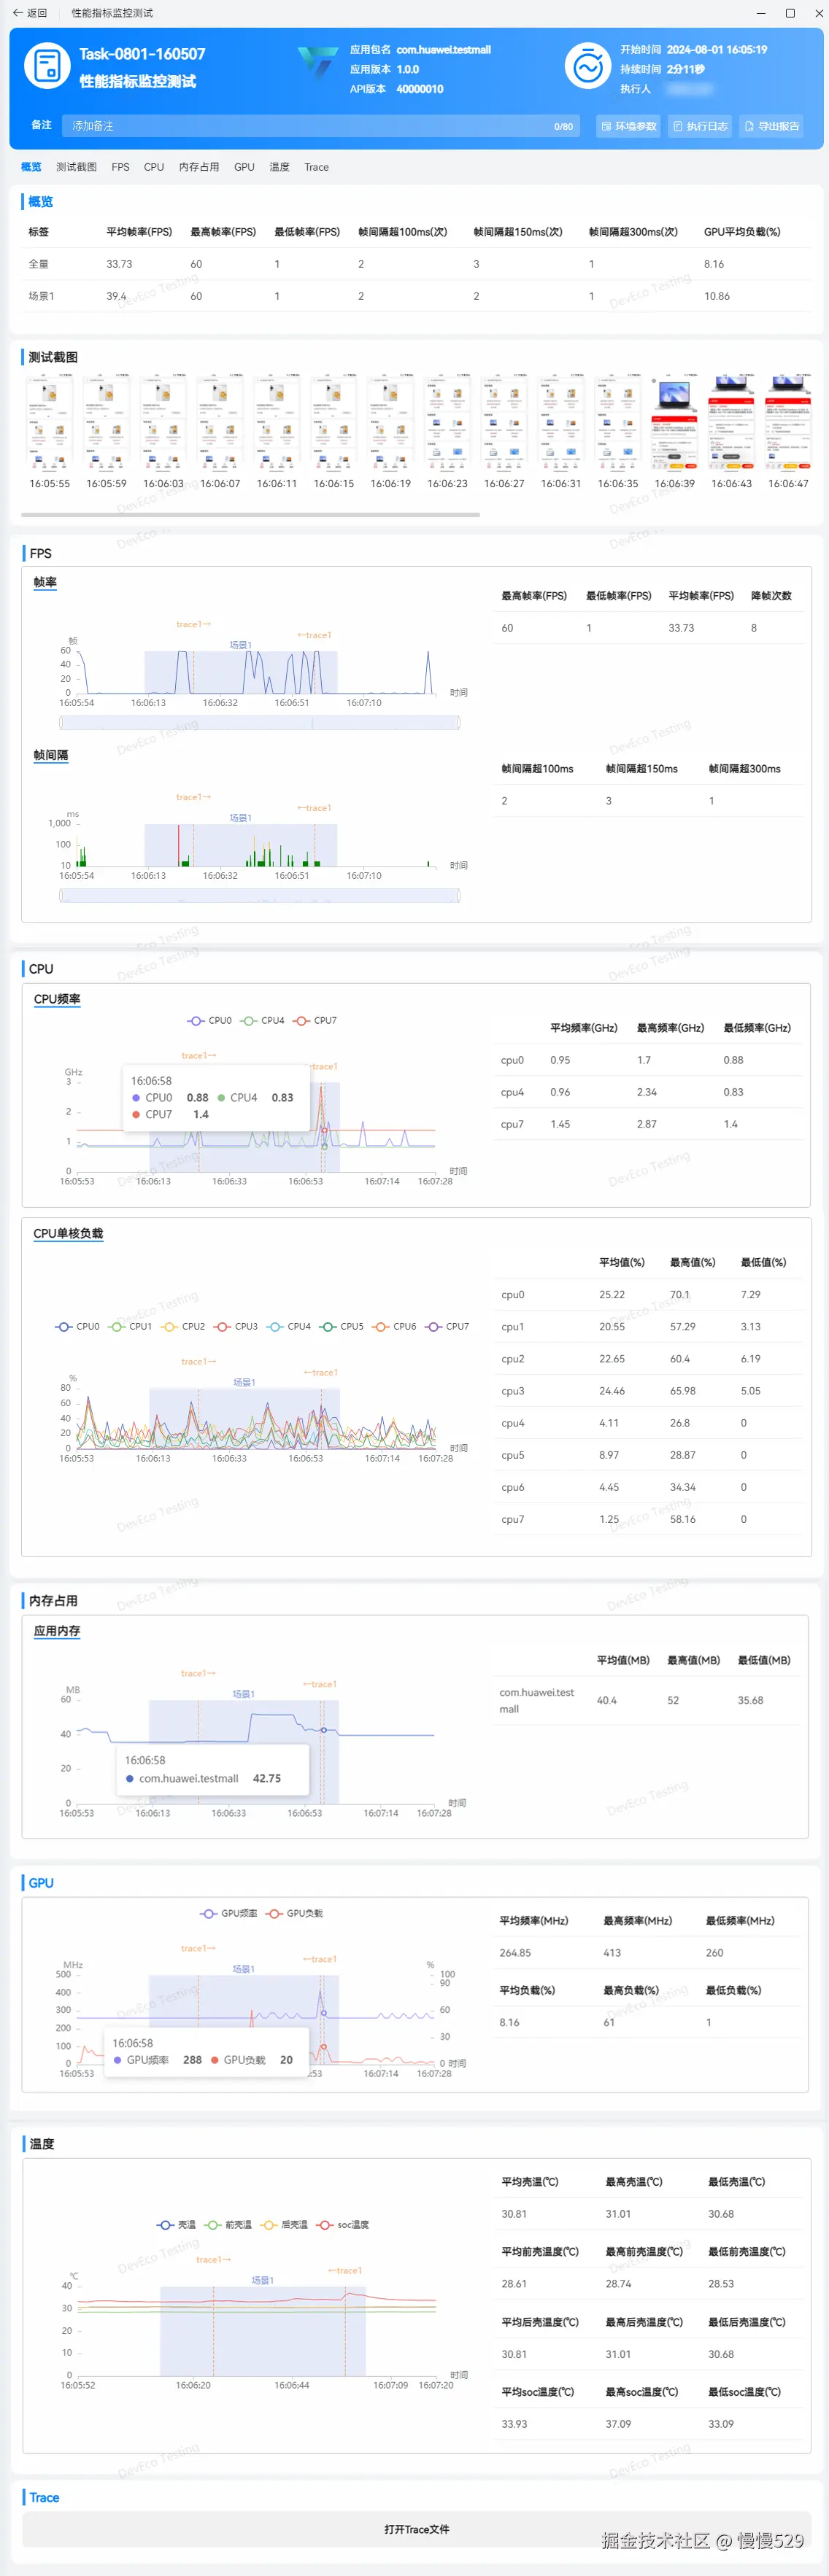Click com.huawei.testmall row in memory table

point(648,1700)
